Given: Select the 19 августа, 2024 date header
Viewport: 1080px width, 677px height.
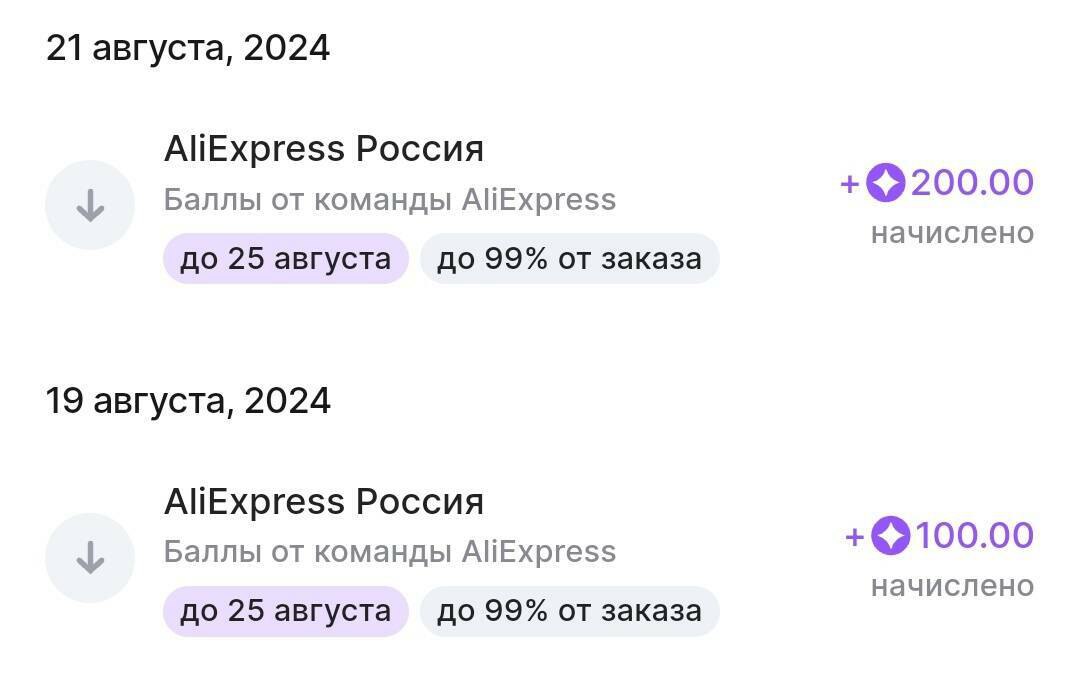Looking at the screenshot, I should (188, 401).
